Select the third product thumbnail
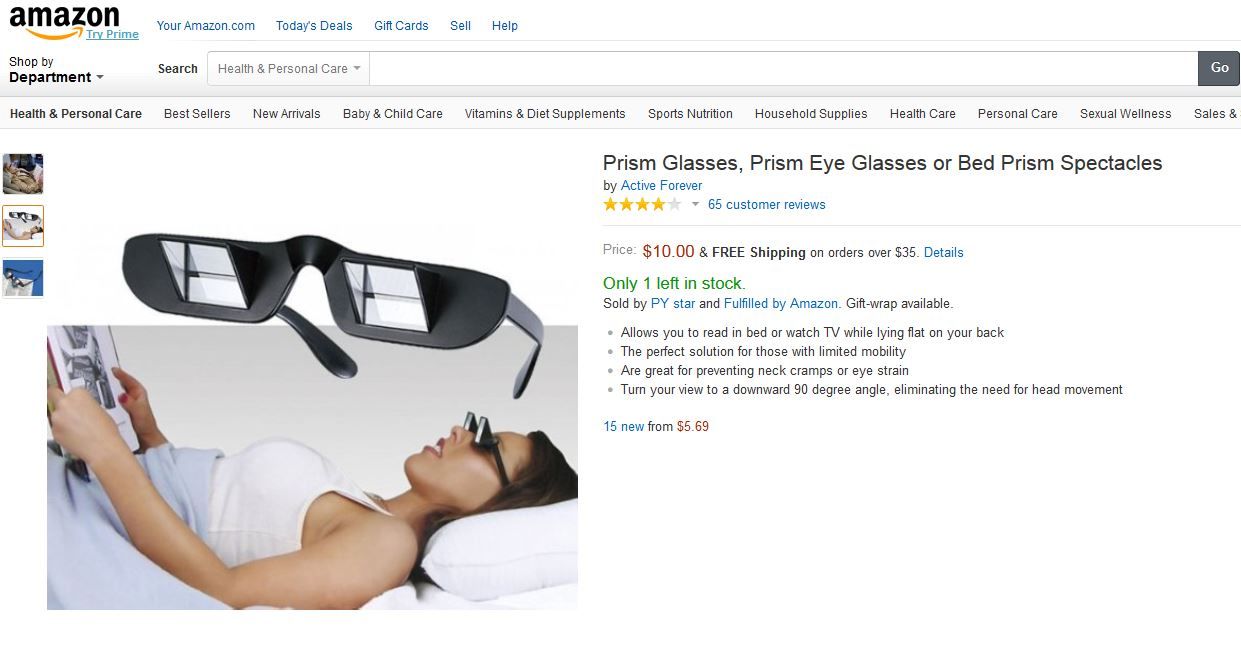Viewport: 1241px width, 669px height. point(23,278)
